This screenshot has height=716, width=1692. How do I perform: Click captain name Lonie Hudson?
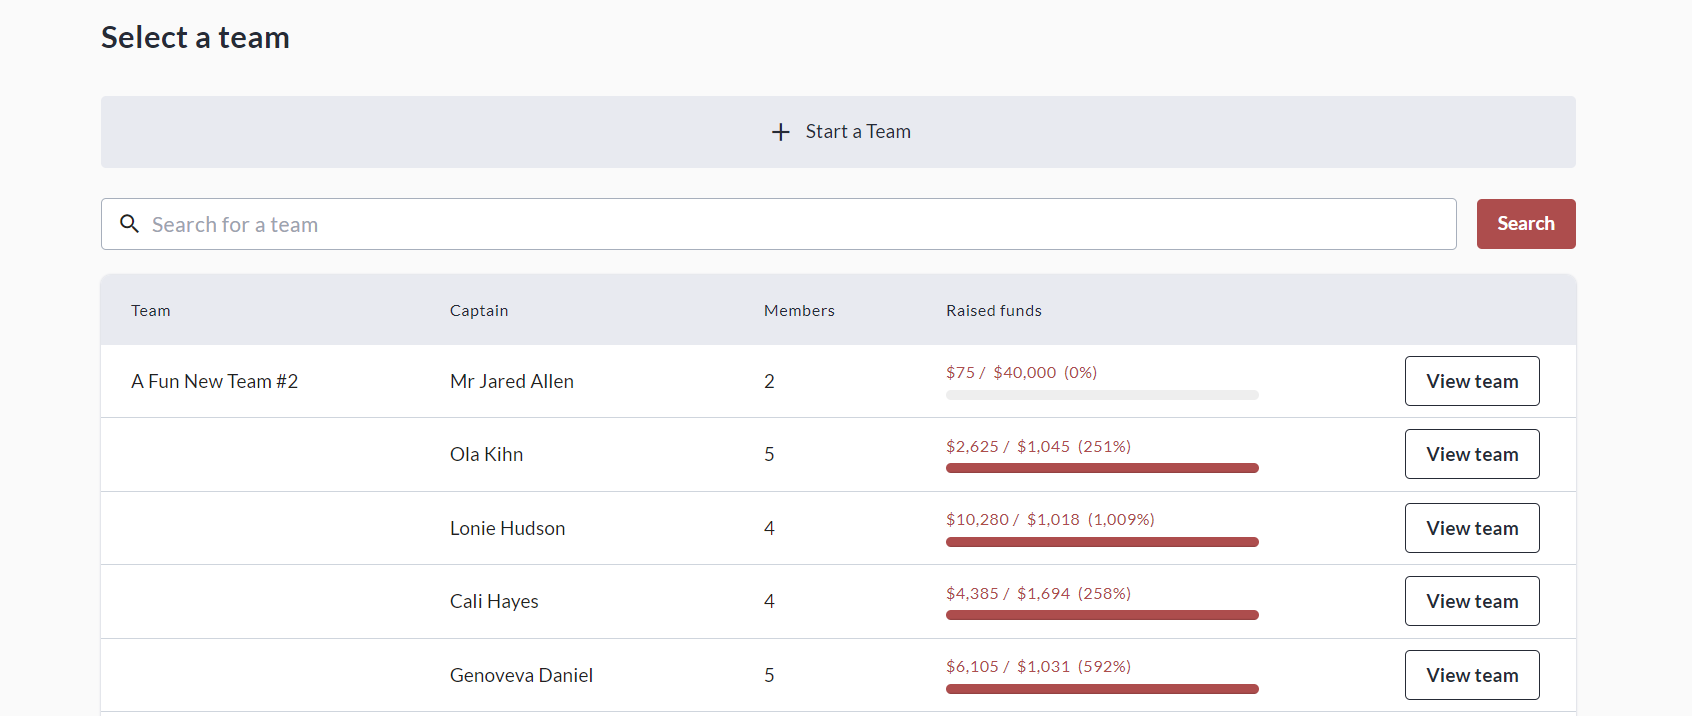[x=507, y=528]
